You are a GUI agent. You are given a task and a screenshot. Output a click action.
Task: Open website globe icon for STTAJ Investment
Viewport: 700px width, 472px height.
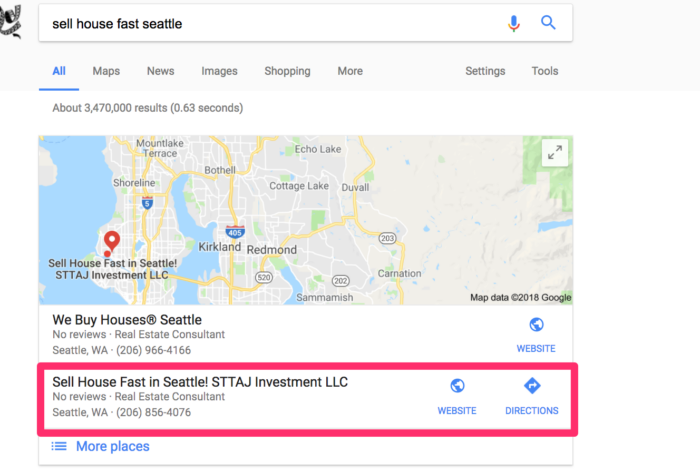coord(457,386)
